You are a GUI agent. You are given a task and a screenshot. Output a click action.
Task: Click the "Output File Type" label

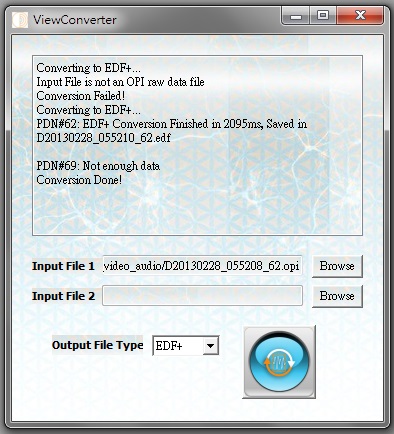point(97,345)
